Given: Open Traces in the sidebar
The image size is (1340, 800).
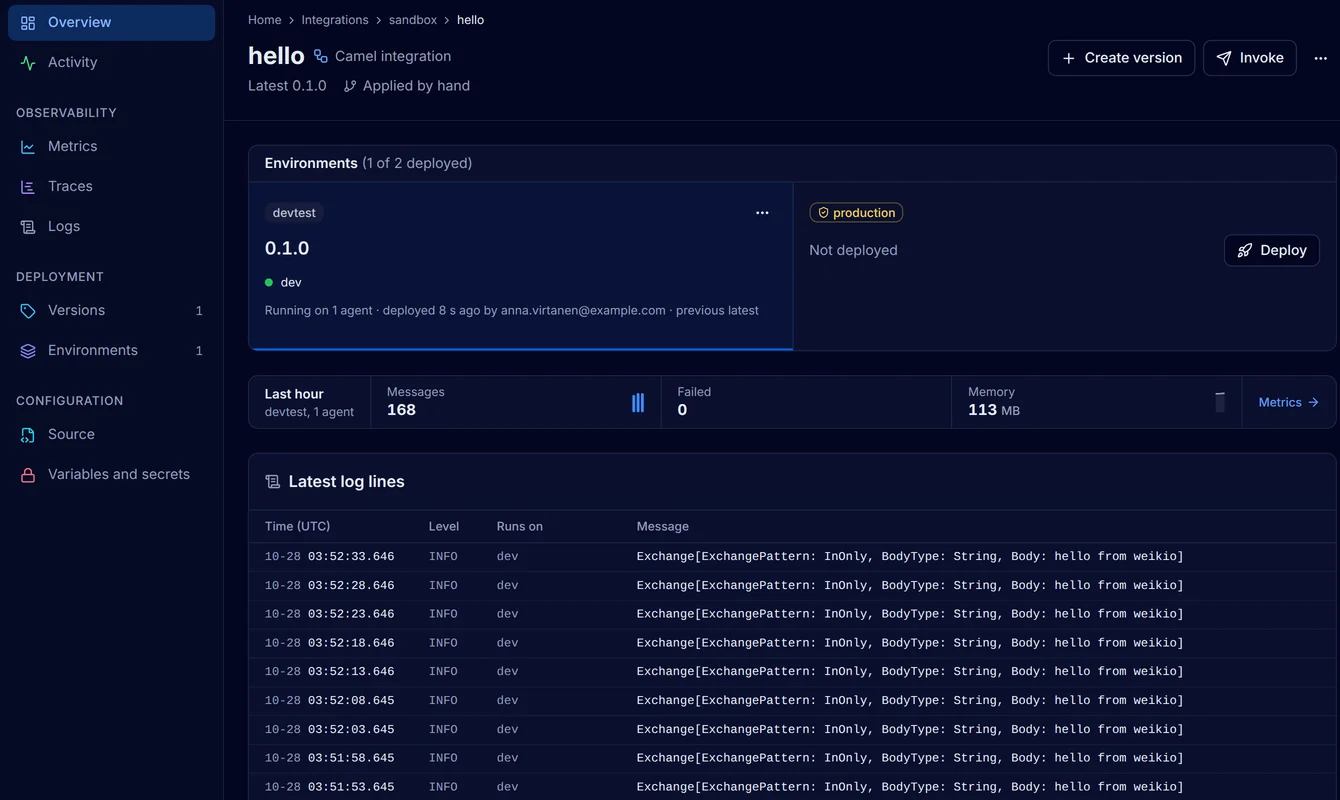Looking at the screenshot, I should 111,186.
